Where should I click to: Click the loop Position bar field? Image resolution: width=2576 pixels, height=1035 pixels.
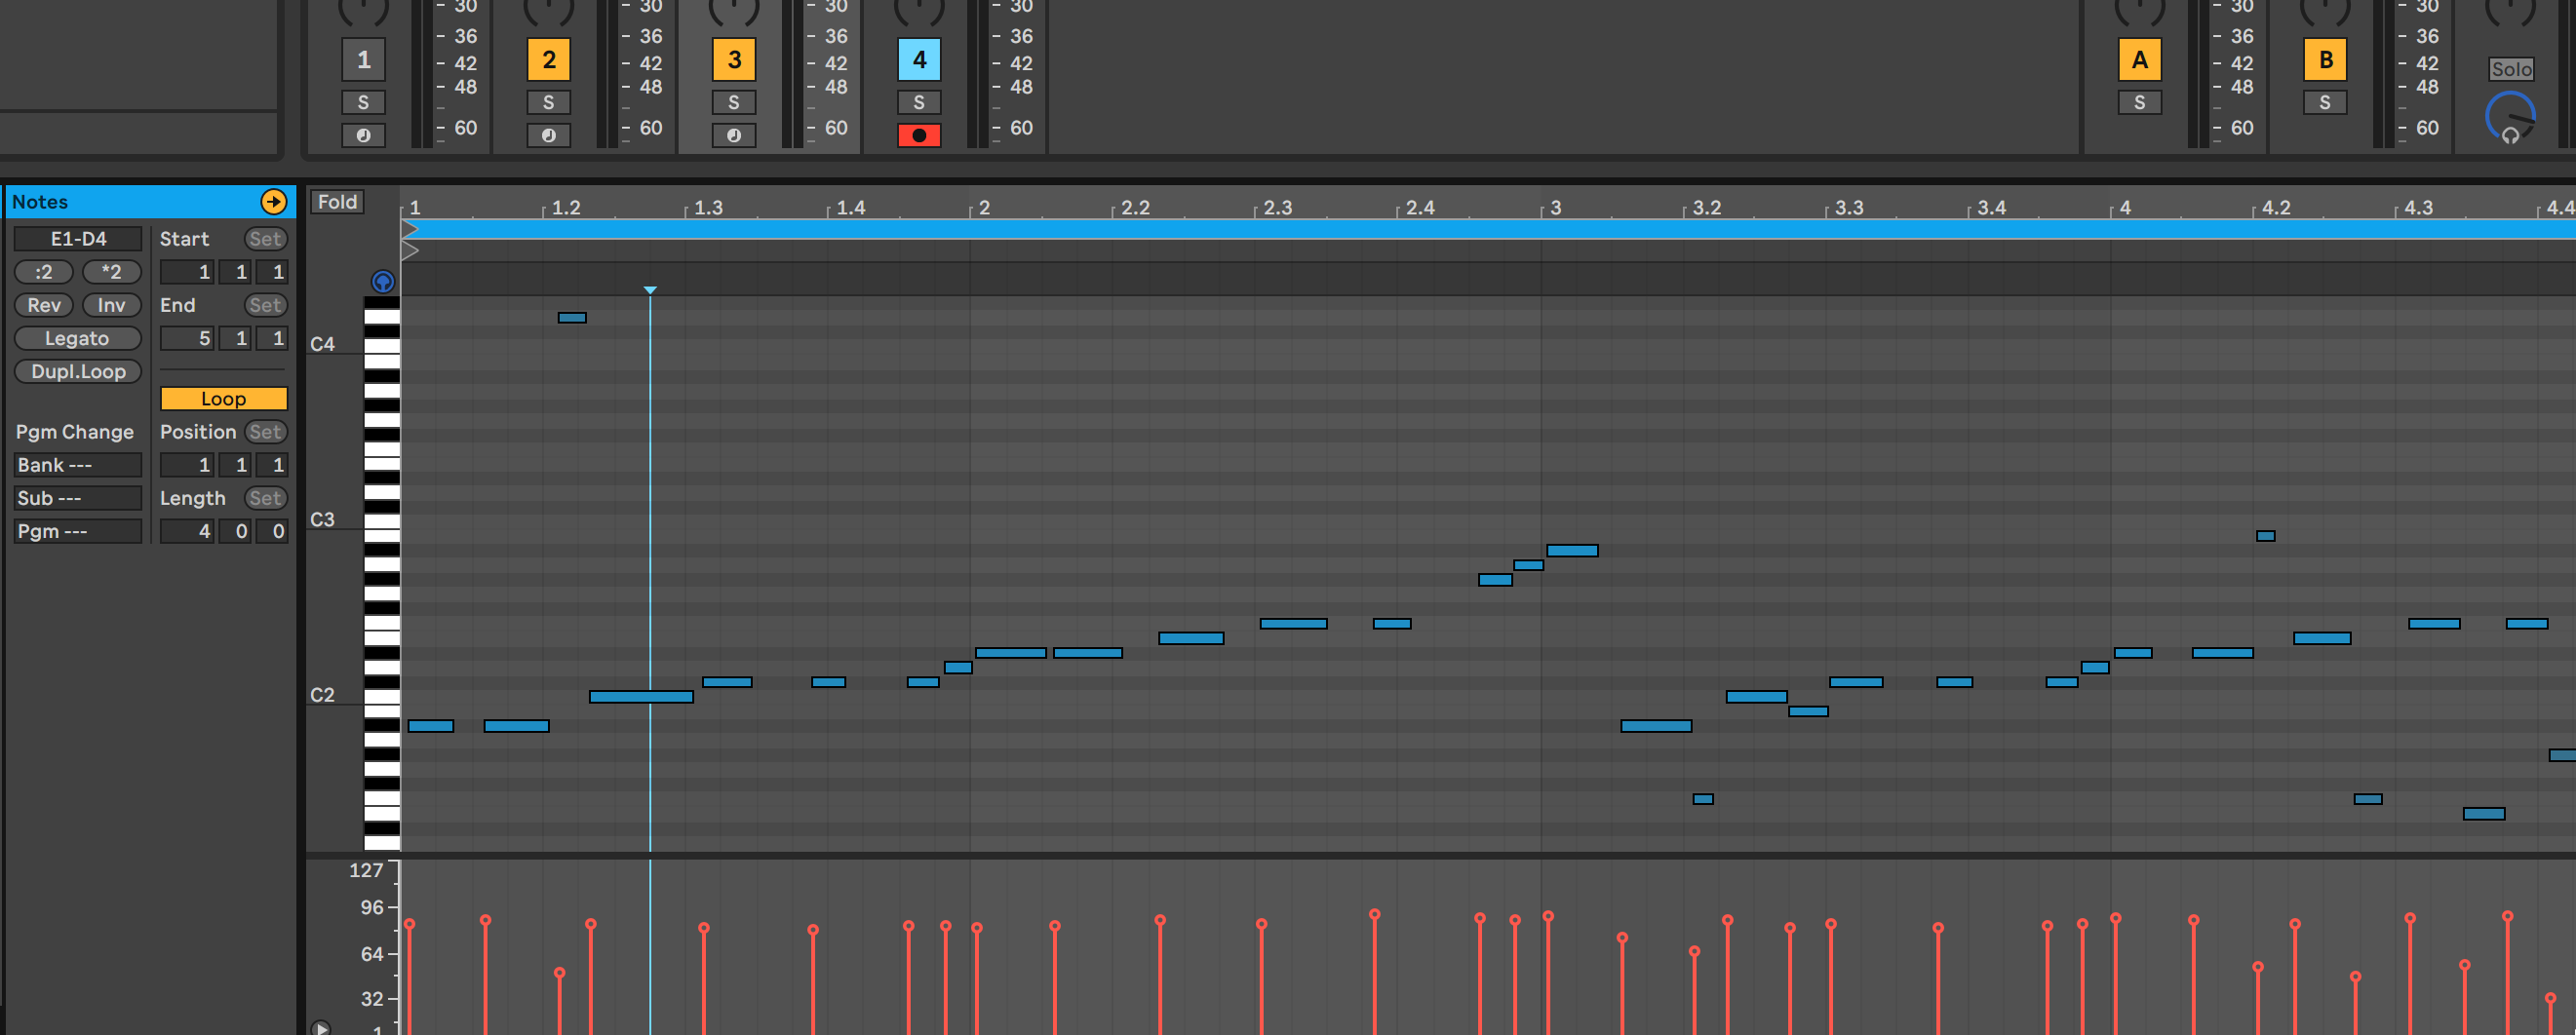187,465
